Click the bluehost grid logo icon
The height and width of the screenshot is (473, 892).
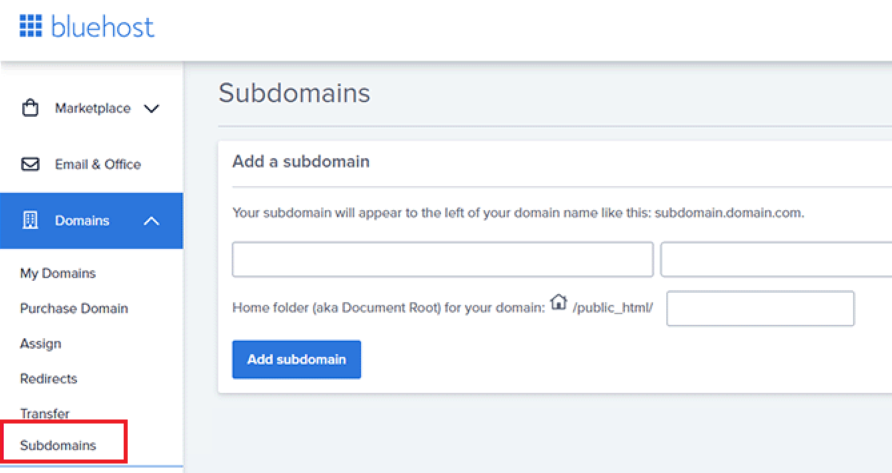tap(31, 26)
